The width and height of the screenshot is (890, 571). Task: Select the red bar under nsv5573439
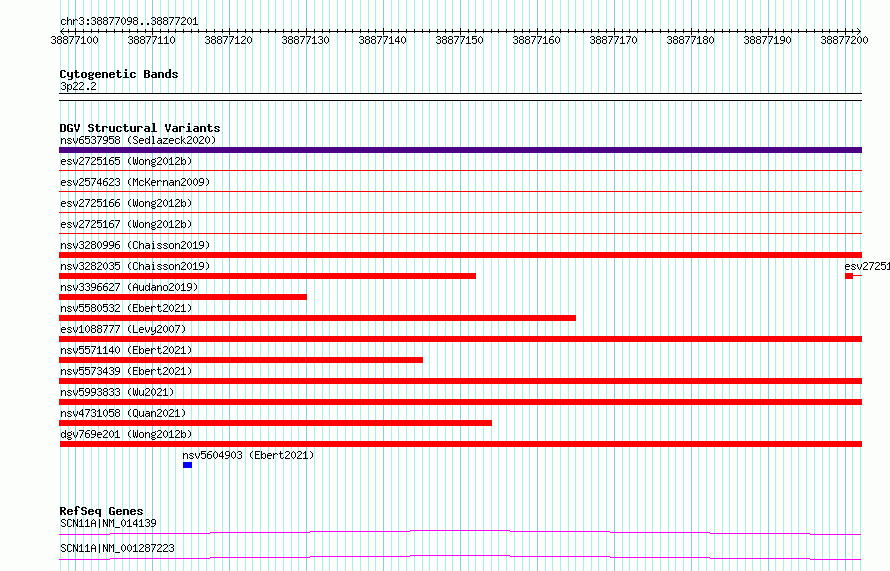(460, 381)
